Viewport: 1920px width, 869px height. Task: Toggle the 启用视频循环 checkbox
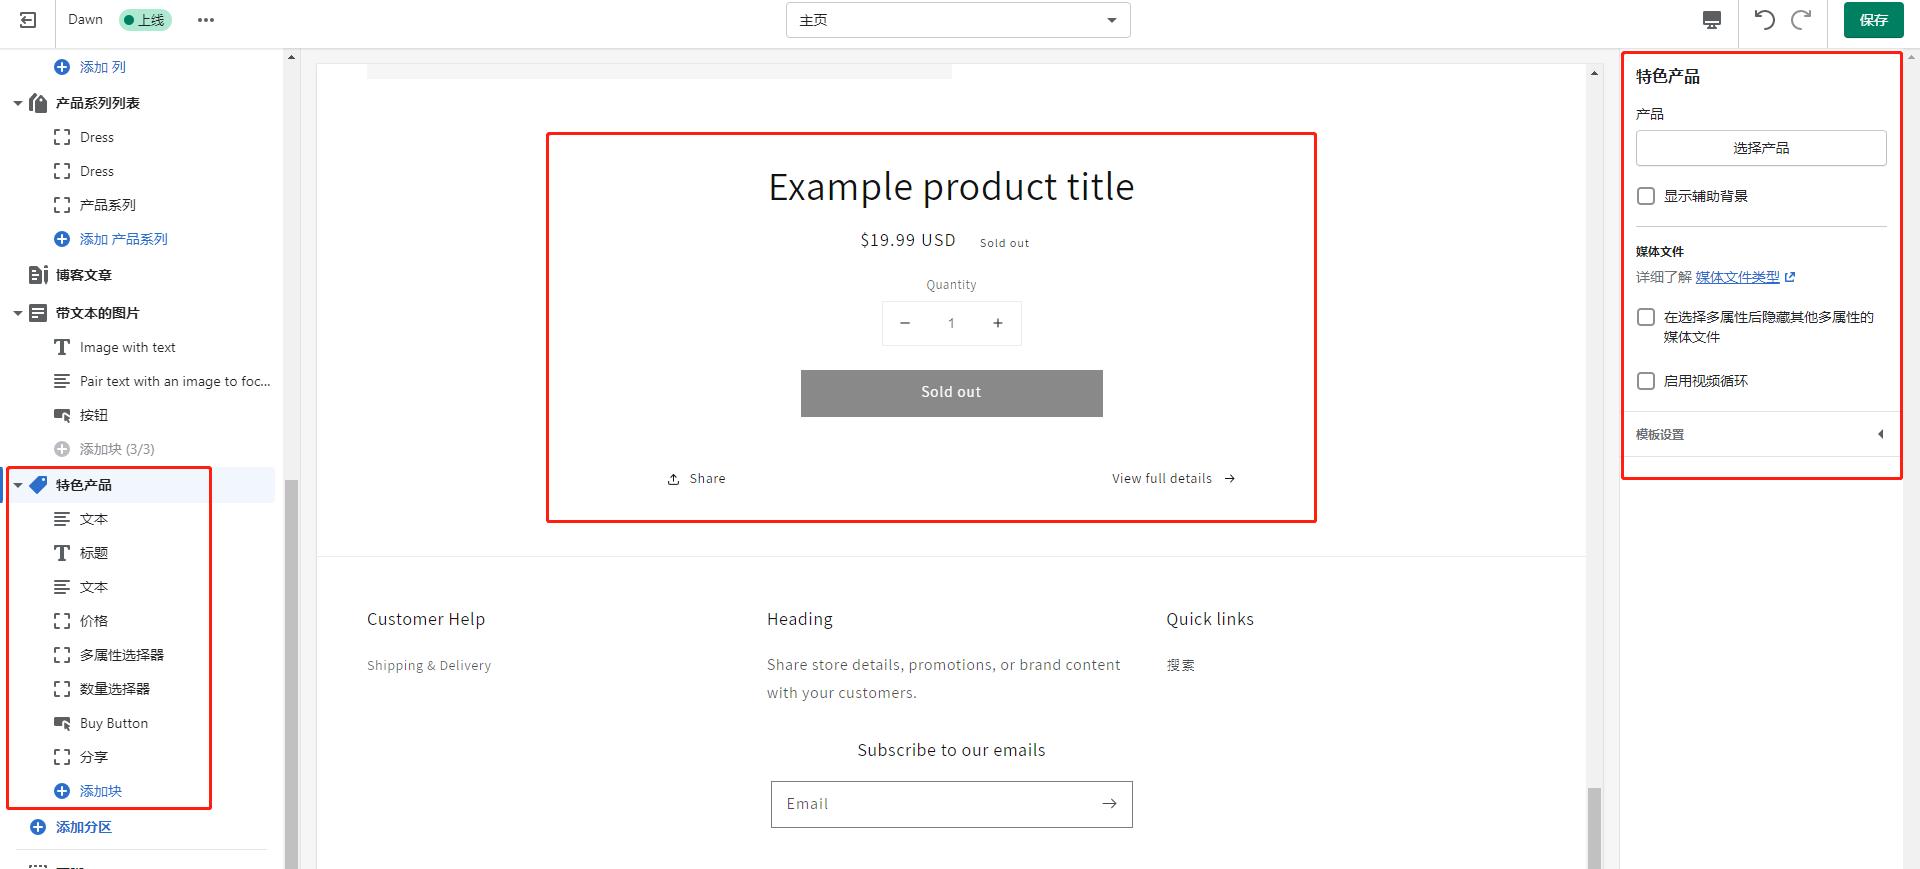click(x=1646, y=381)
